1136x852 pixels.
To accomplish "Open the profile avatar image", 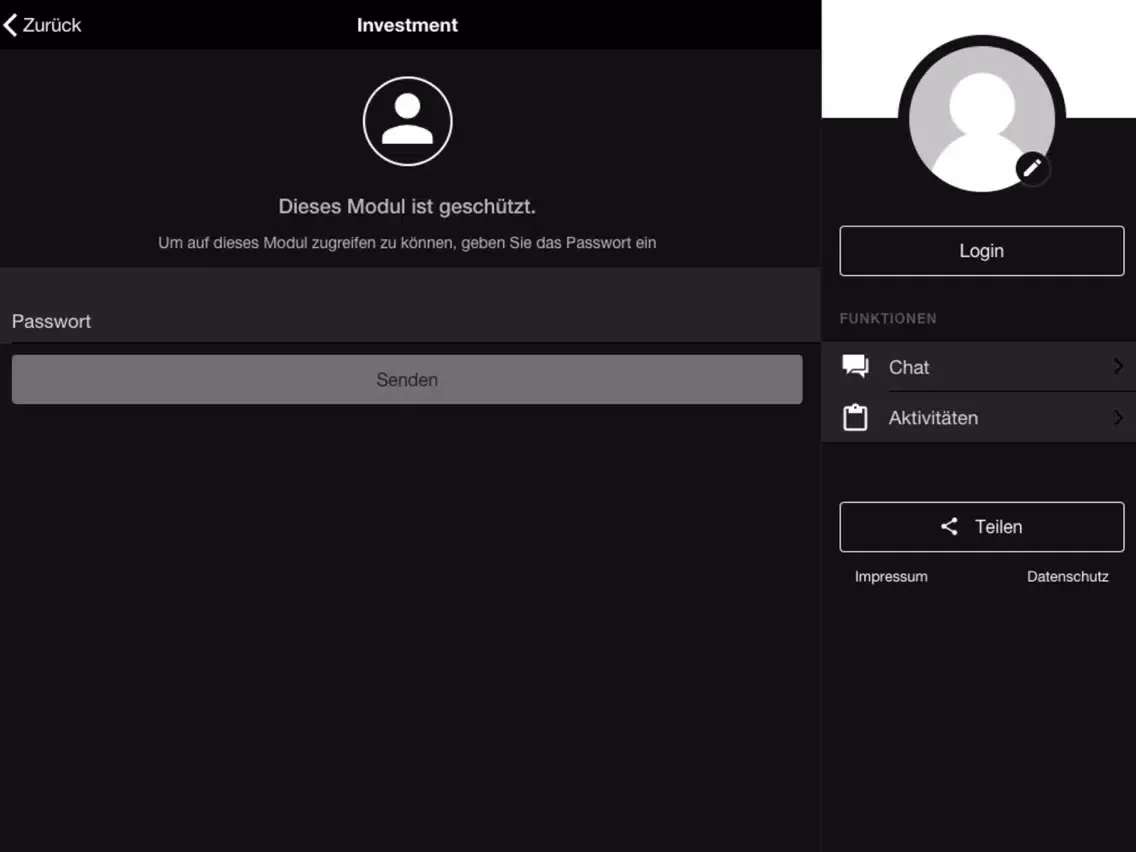I will (982, 118).
